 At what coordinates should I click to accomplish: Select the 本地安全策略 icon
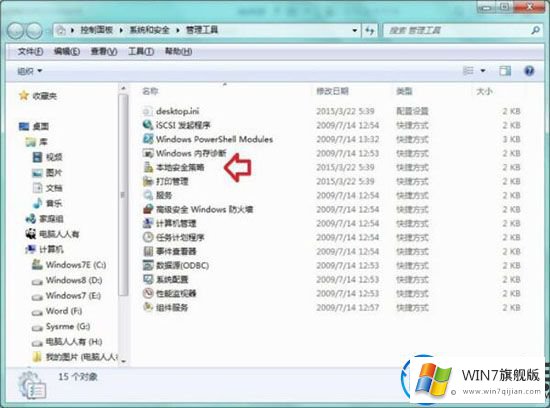(148, 167)
